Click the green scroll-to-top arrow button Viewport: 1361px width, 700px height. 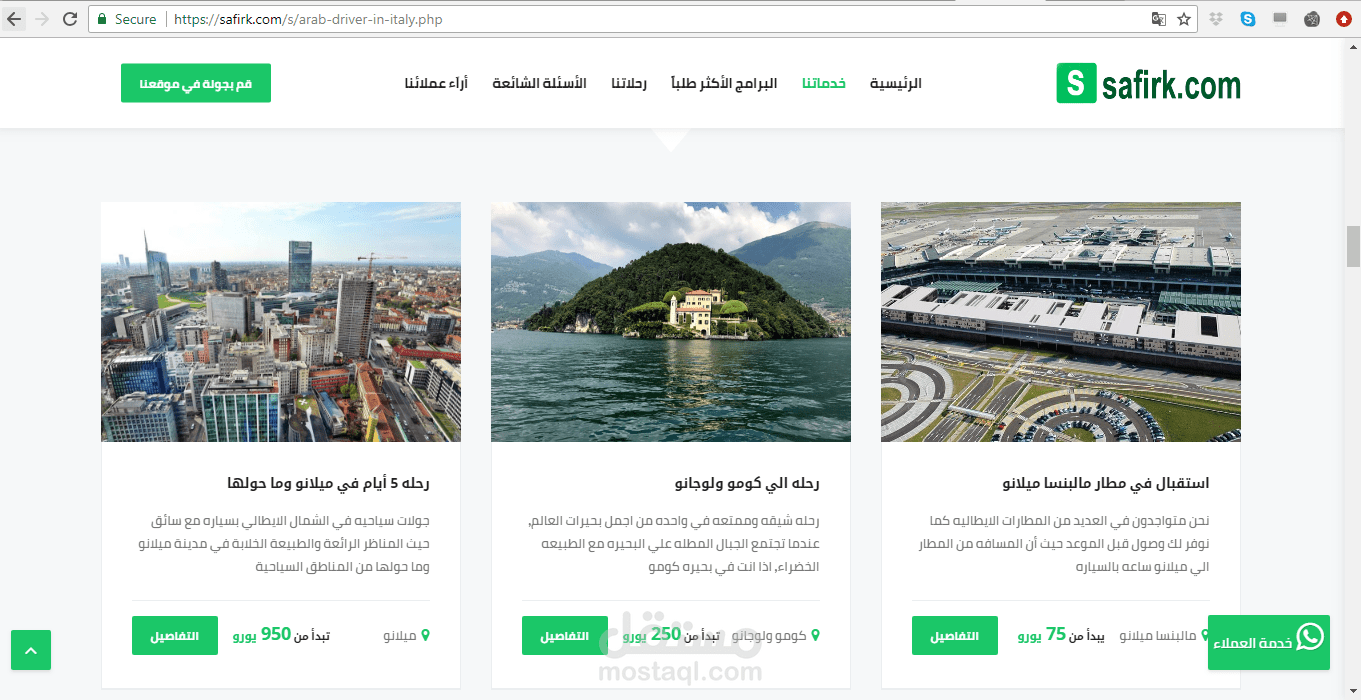(x=31, y=650)
